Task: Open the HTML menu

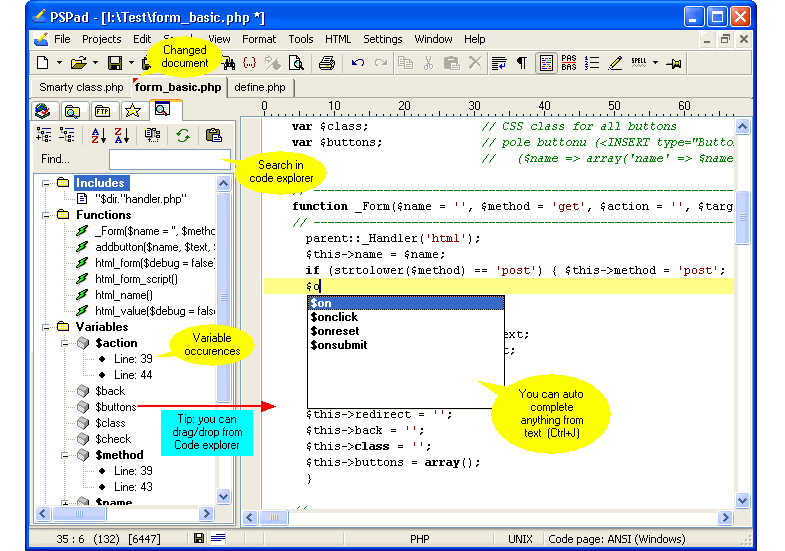Action: tap(338, 39)
